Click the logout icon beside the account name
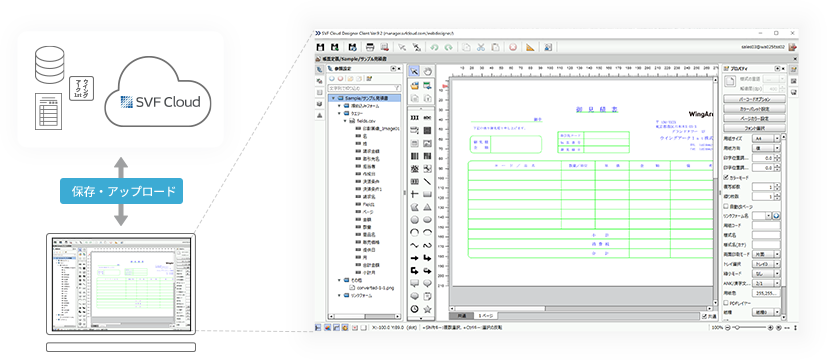 coord(792,47)
